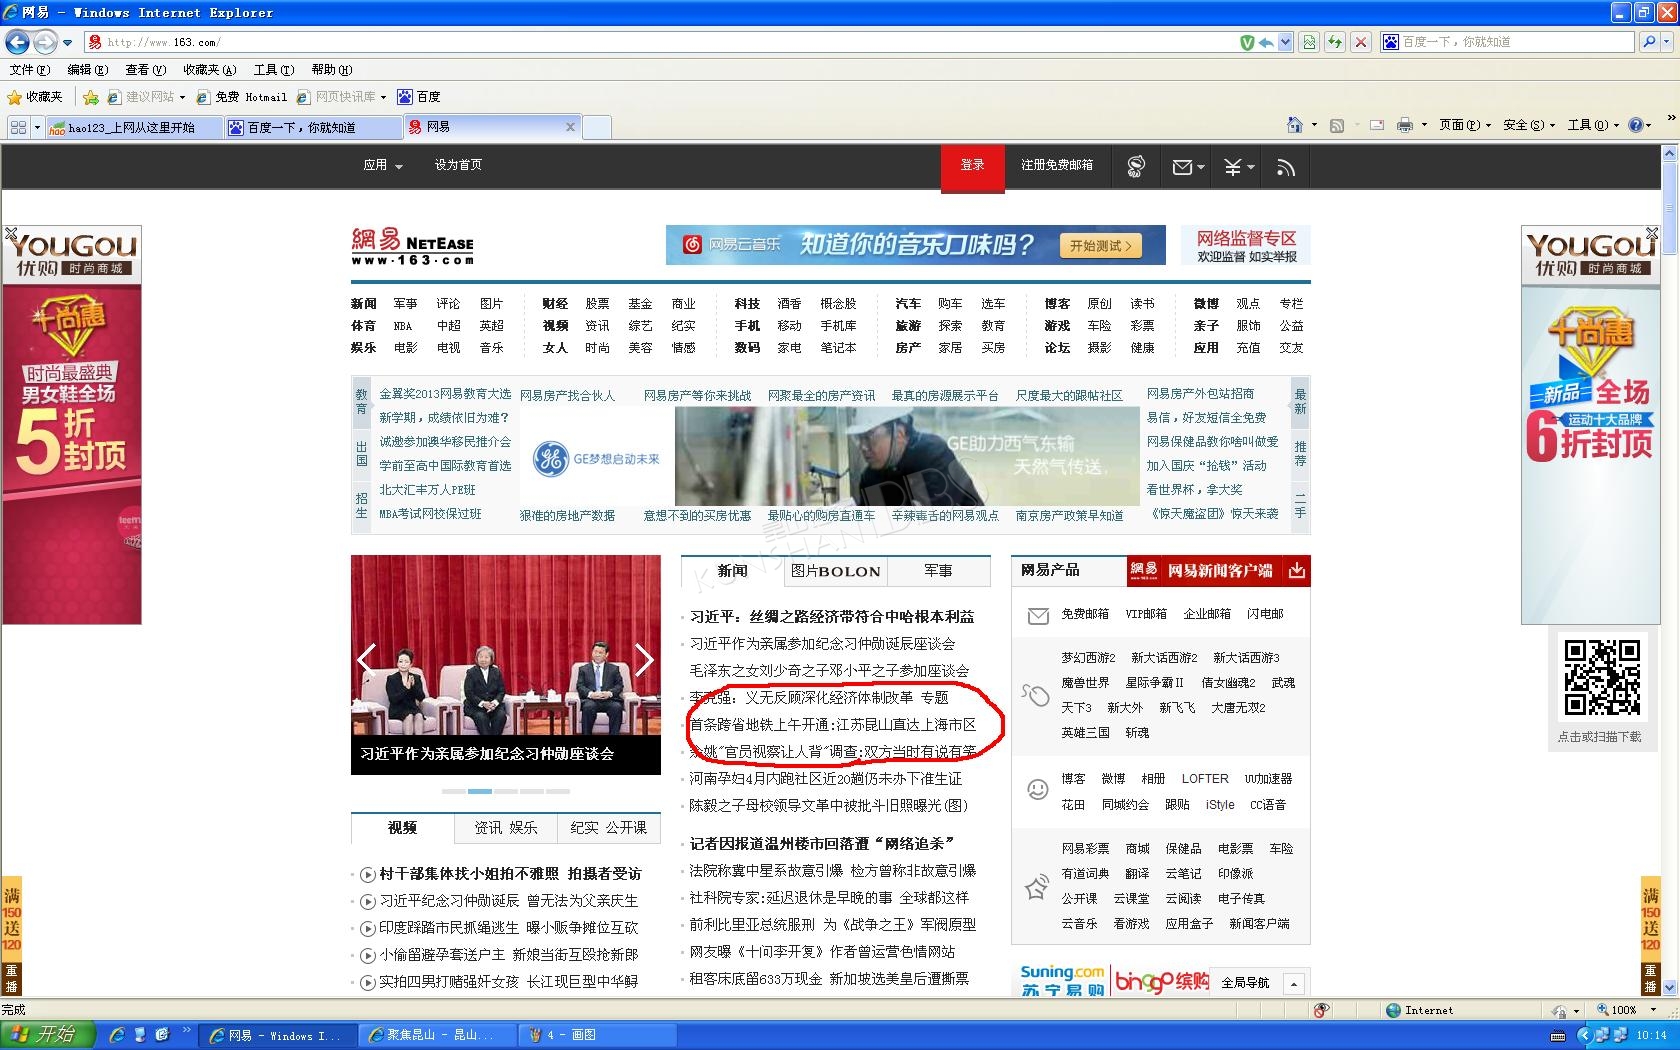The image size is (1680, 1050).
Task: Go forward with the IE forward arrow
Action: point(45,42)
